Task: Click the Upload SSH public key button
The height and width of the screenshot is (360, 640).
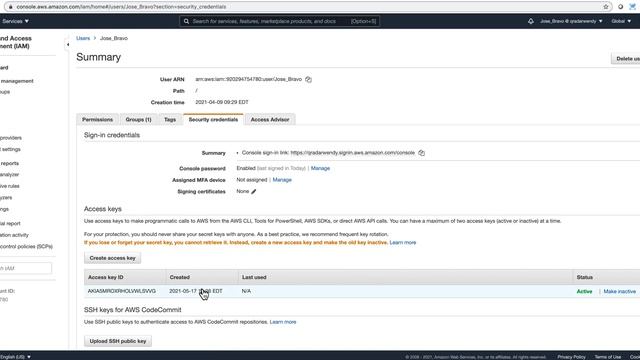Action: [118, 341]
